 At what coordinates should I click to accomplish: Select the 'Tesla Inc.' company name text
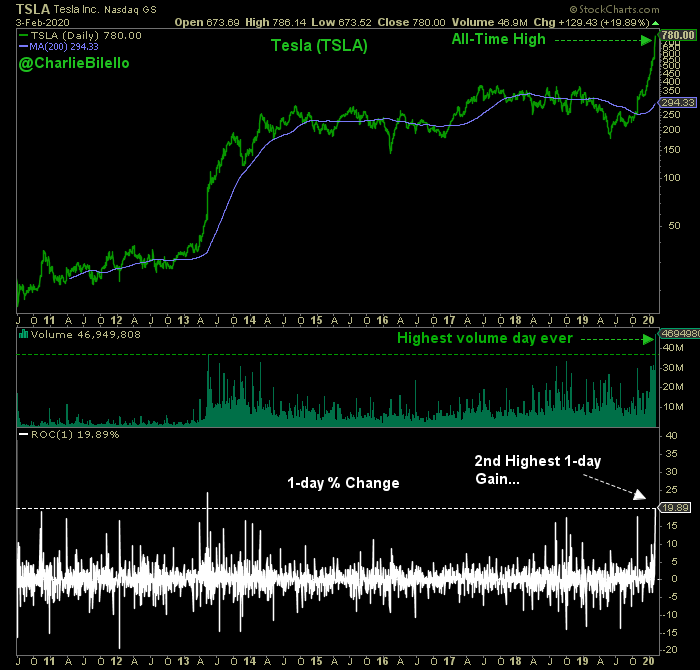75,9
